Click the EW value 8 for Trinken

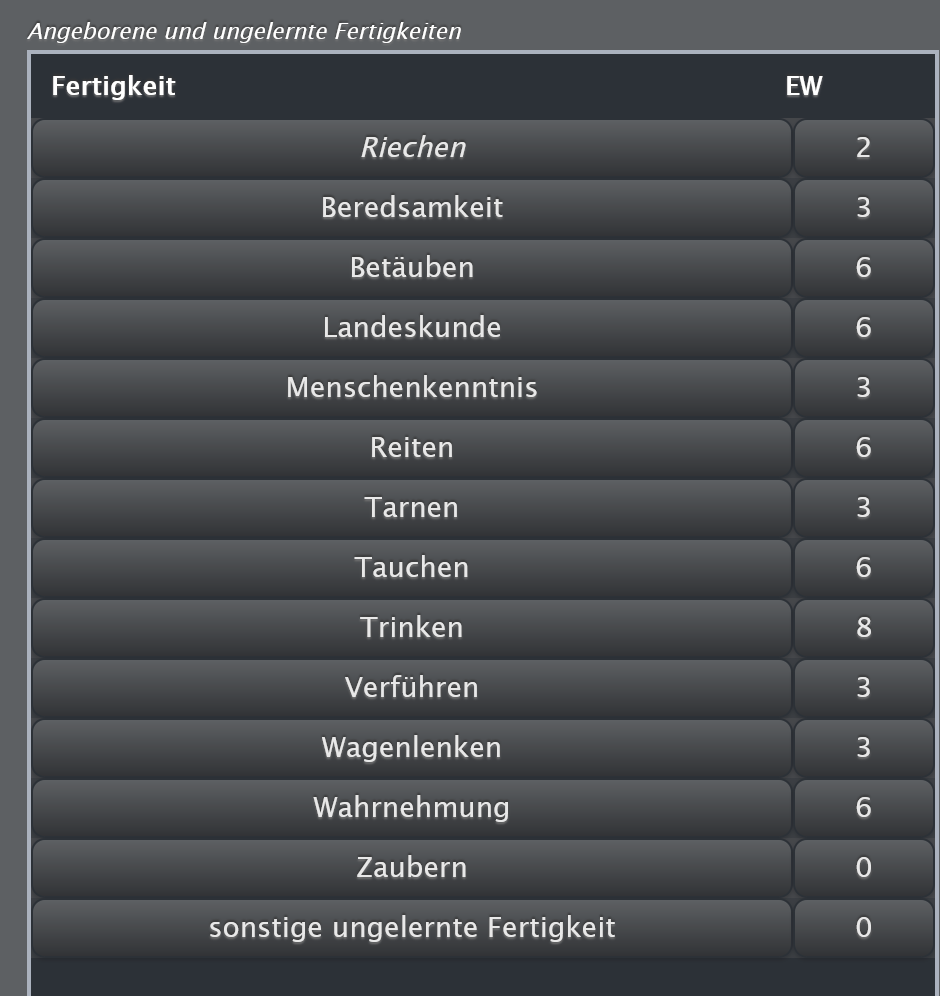coord(863,628)
